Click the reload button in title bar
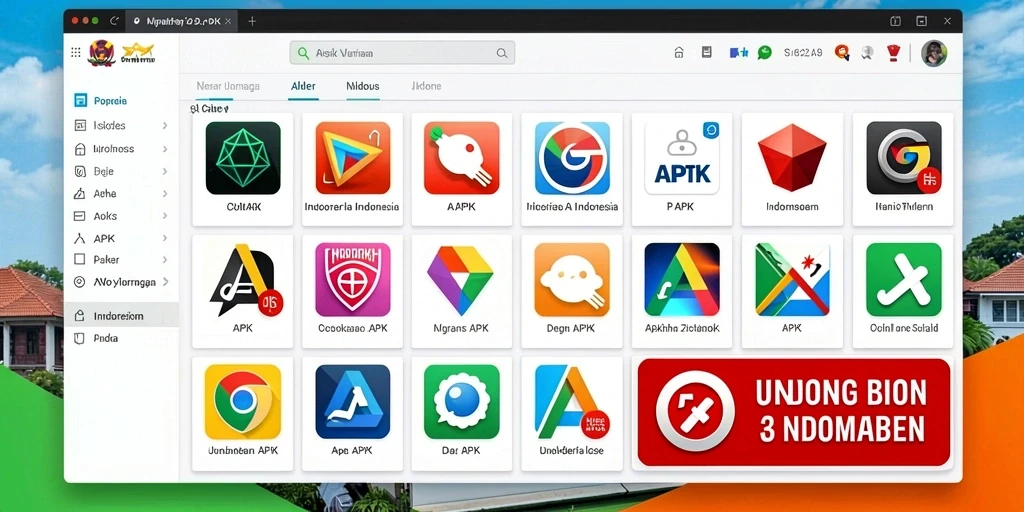The height and width of the screenshot is (512, 1024). (x=114, y=21)
